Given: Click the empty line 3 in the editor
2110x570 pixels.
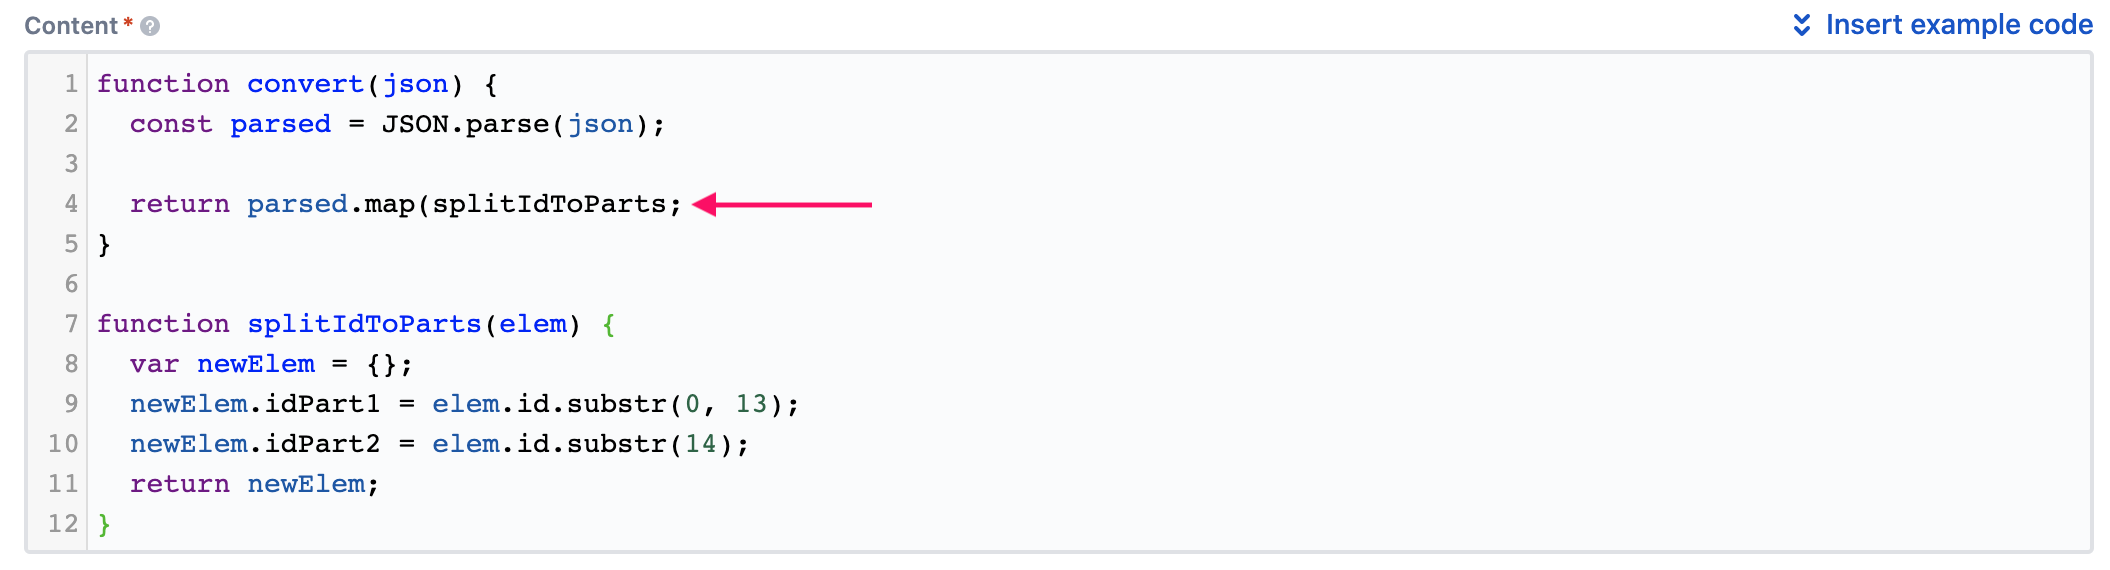Looking at the screenshot, I should 400,164.
